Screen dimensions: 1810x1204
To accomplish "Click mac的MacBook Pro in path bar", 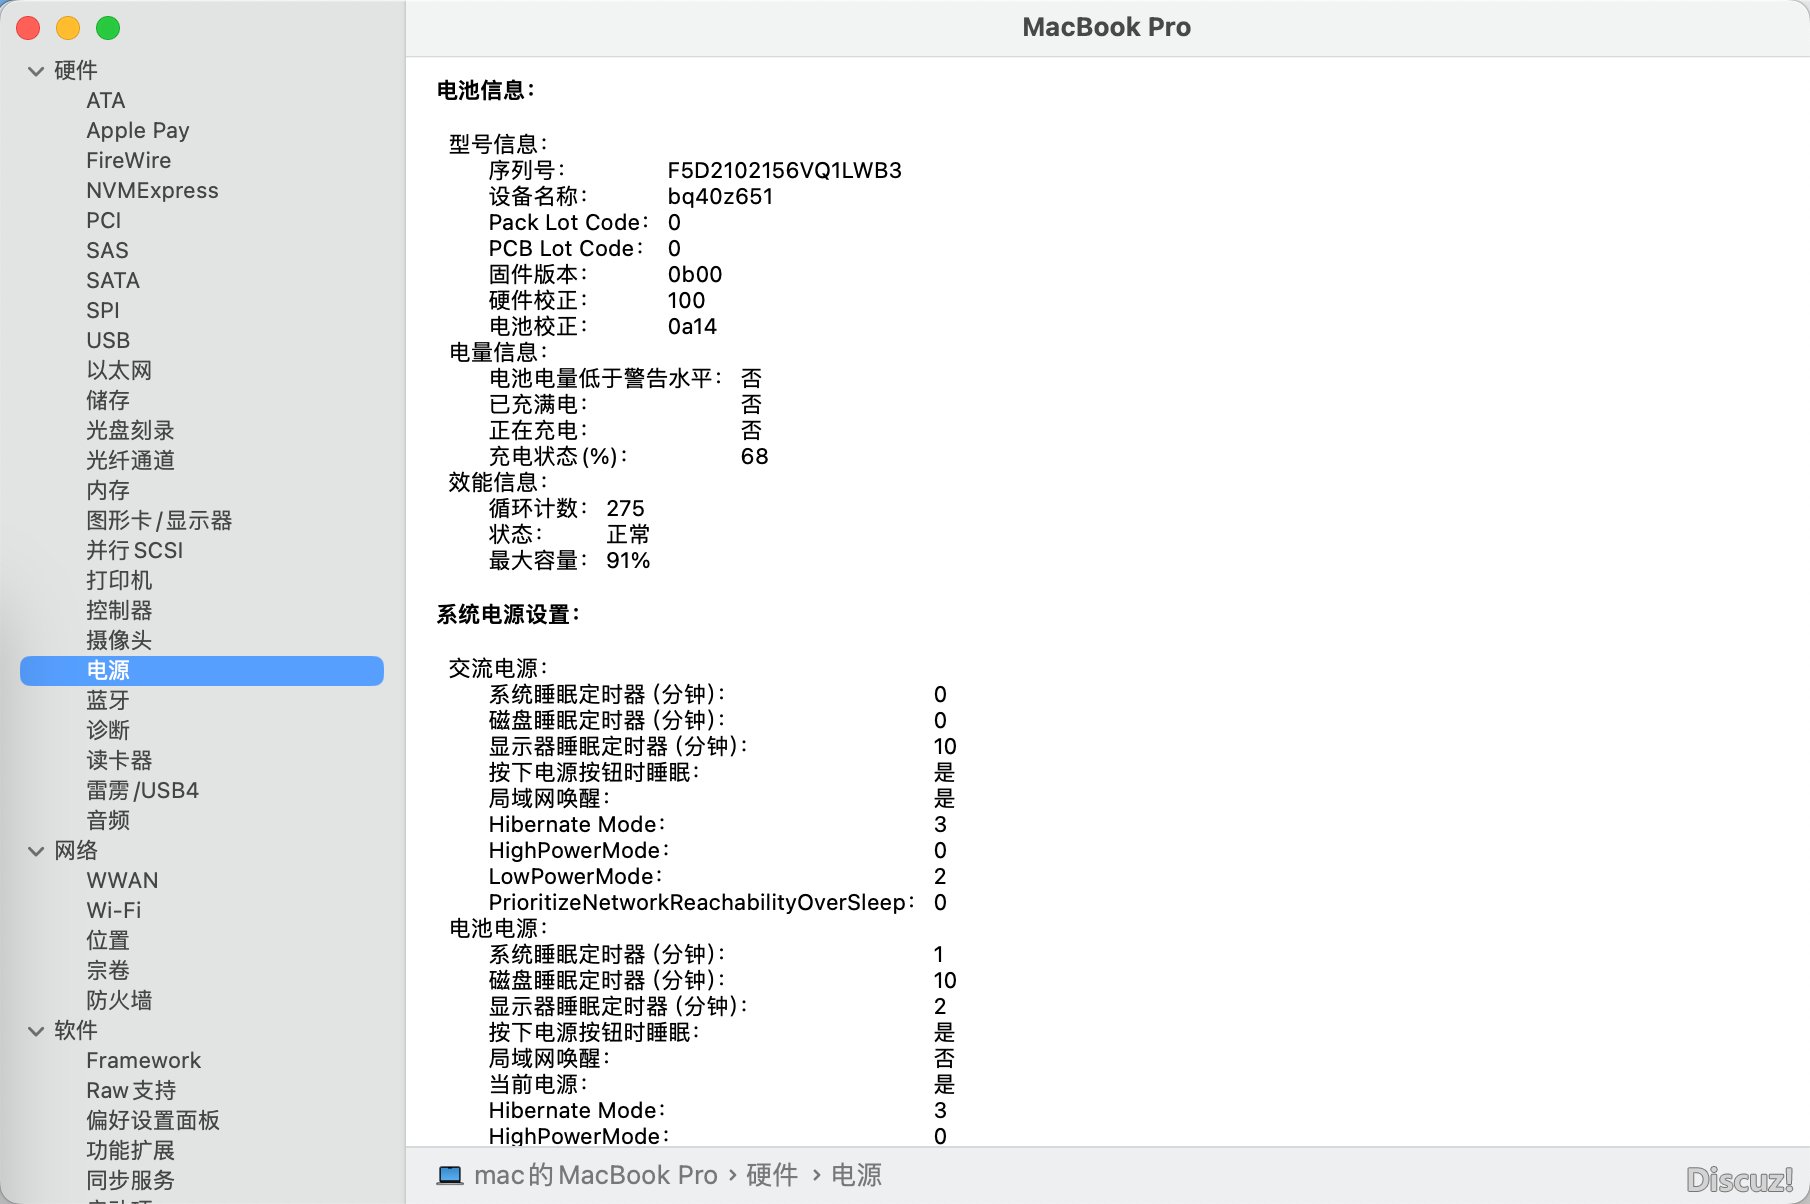I will coord(596,1176).
